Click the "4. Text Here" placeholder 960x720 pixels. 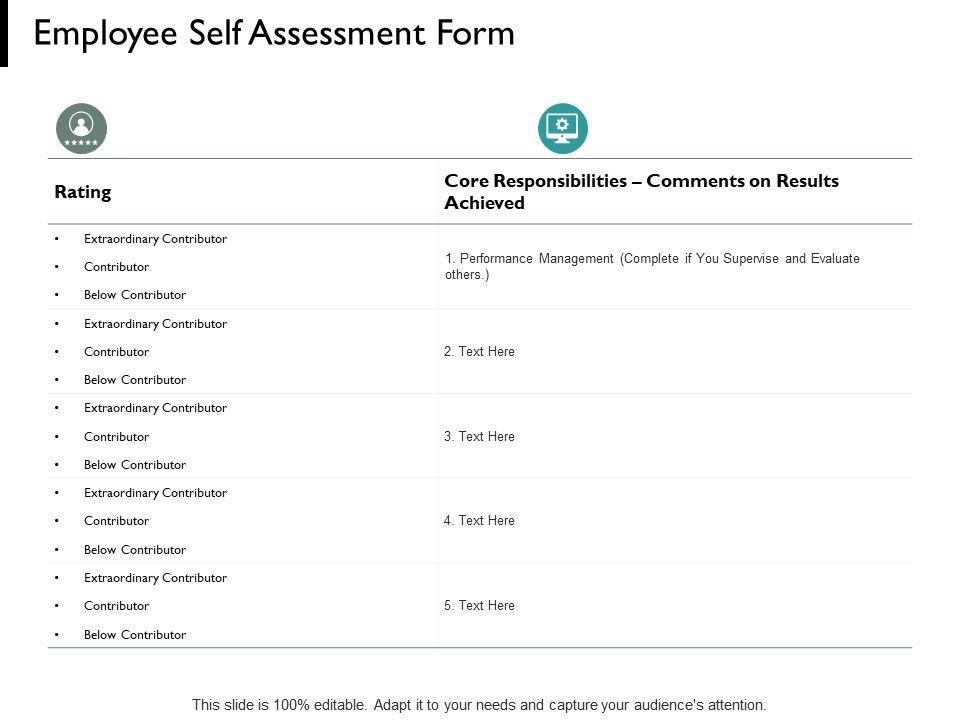480,521
